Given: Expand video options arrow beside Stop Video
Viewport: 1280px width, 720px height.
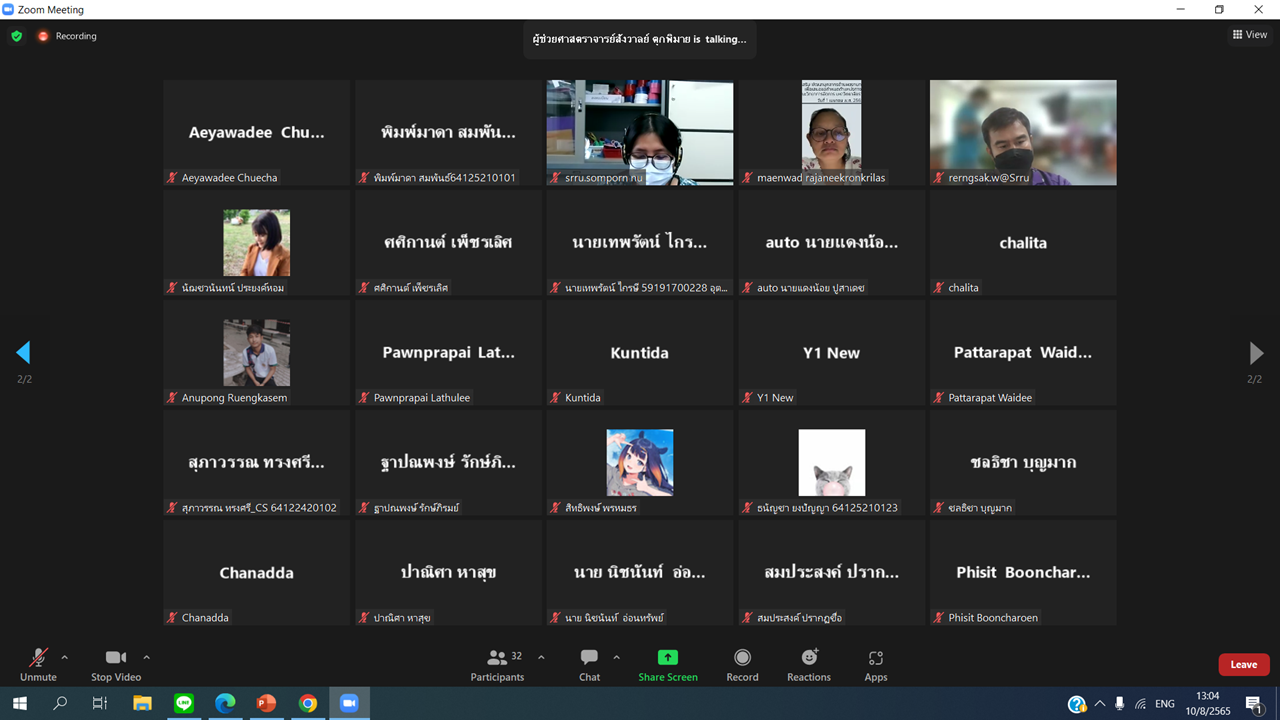Looking at the screenshot, I should pos(146,657).
